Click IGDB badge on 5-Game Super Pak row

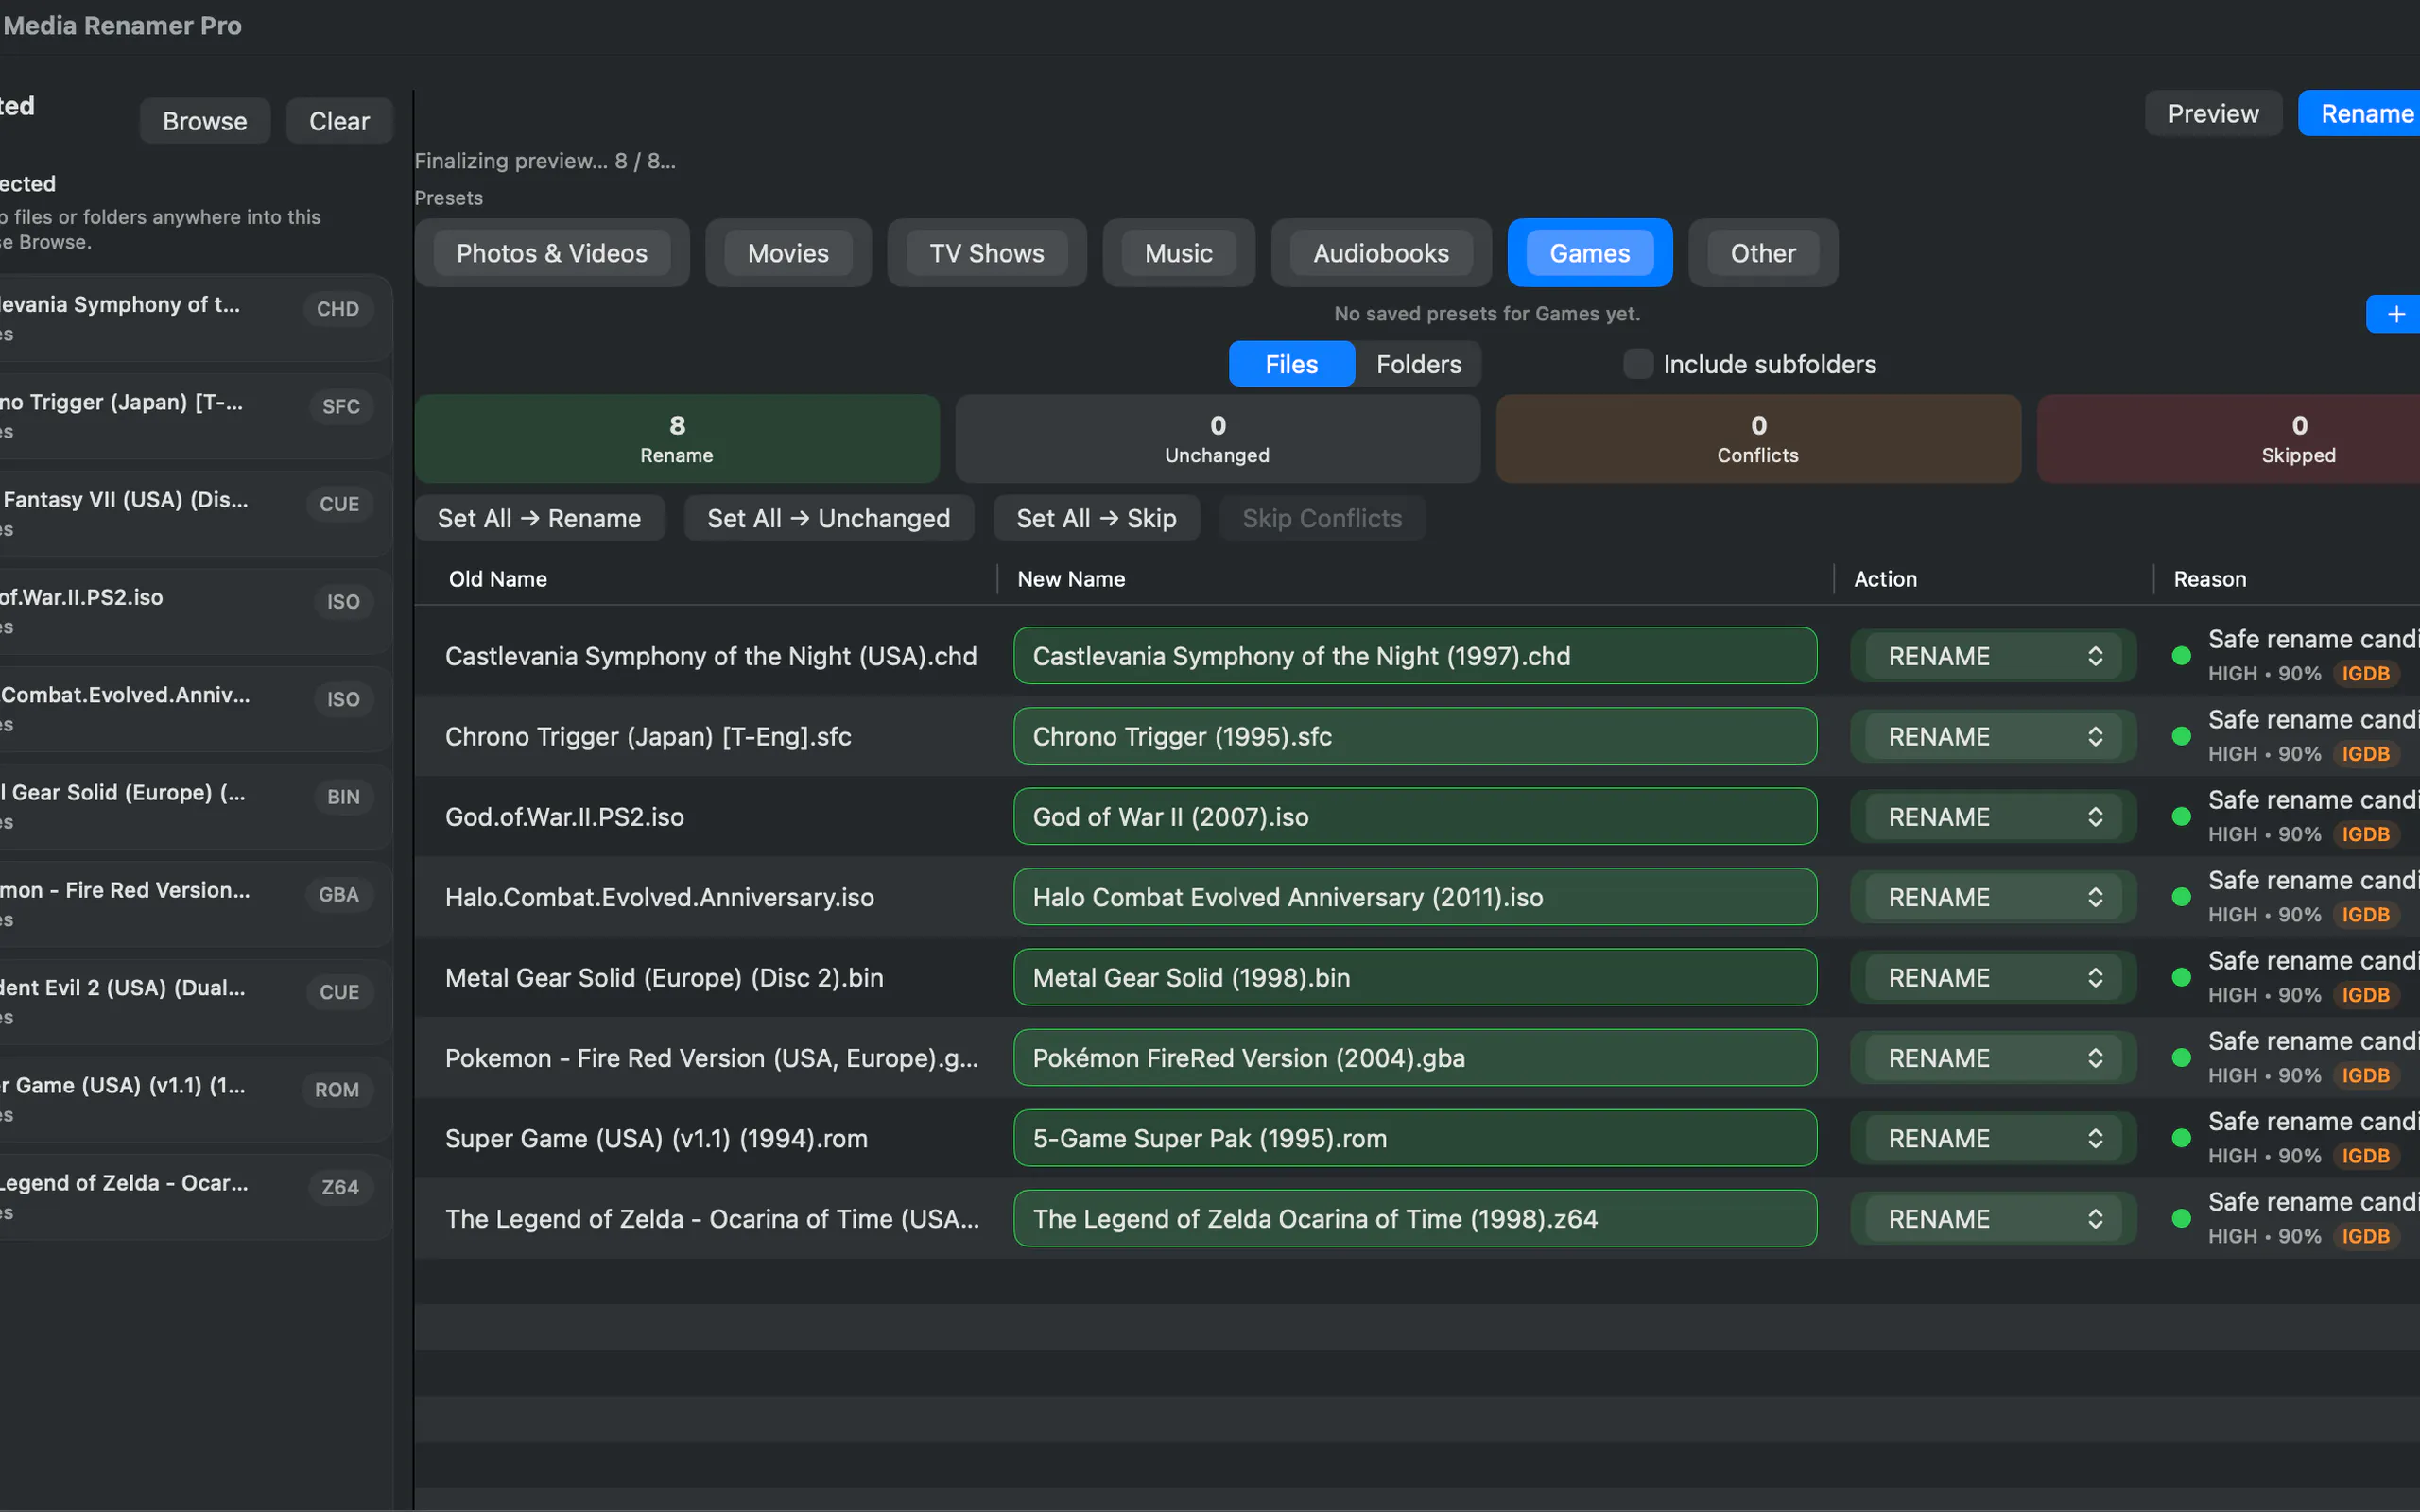point(2365,1156)
